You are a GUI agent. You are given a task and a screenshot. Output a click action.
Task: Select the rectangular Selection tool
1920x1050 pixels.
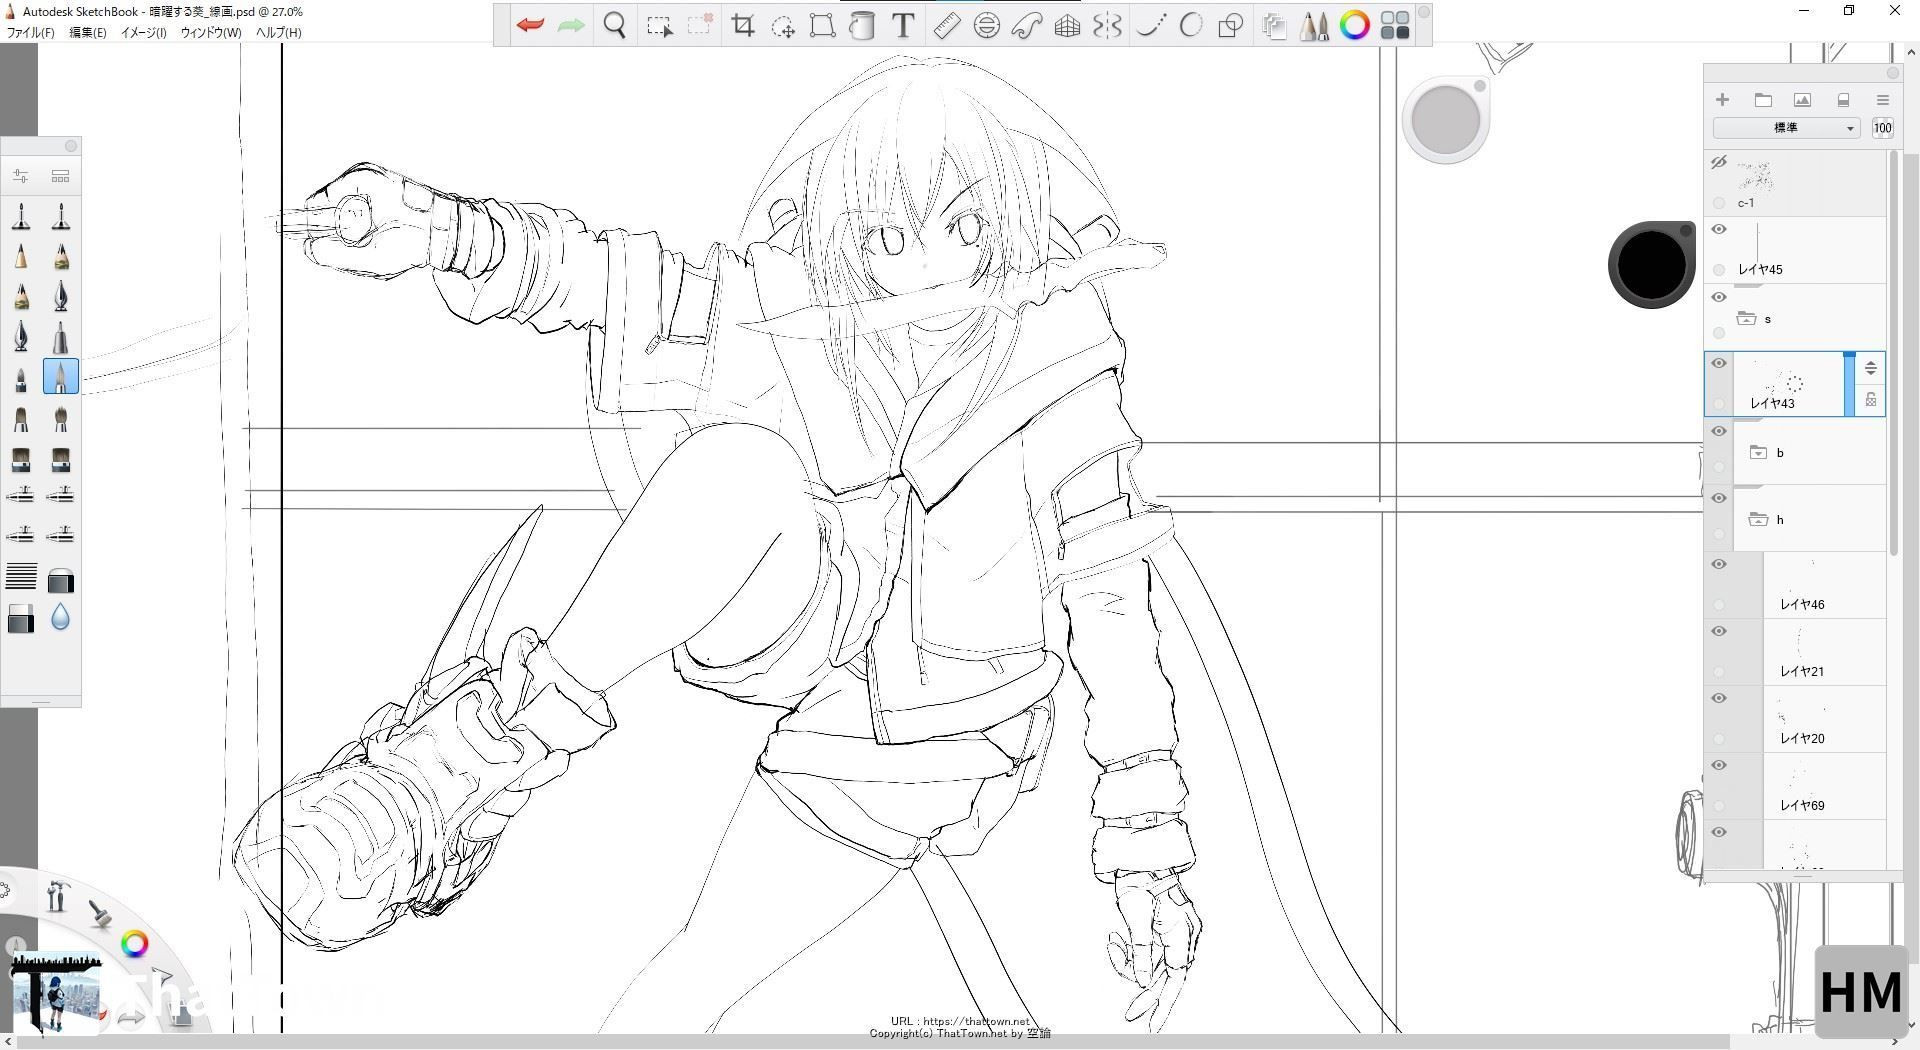point(659,25)
